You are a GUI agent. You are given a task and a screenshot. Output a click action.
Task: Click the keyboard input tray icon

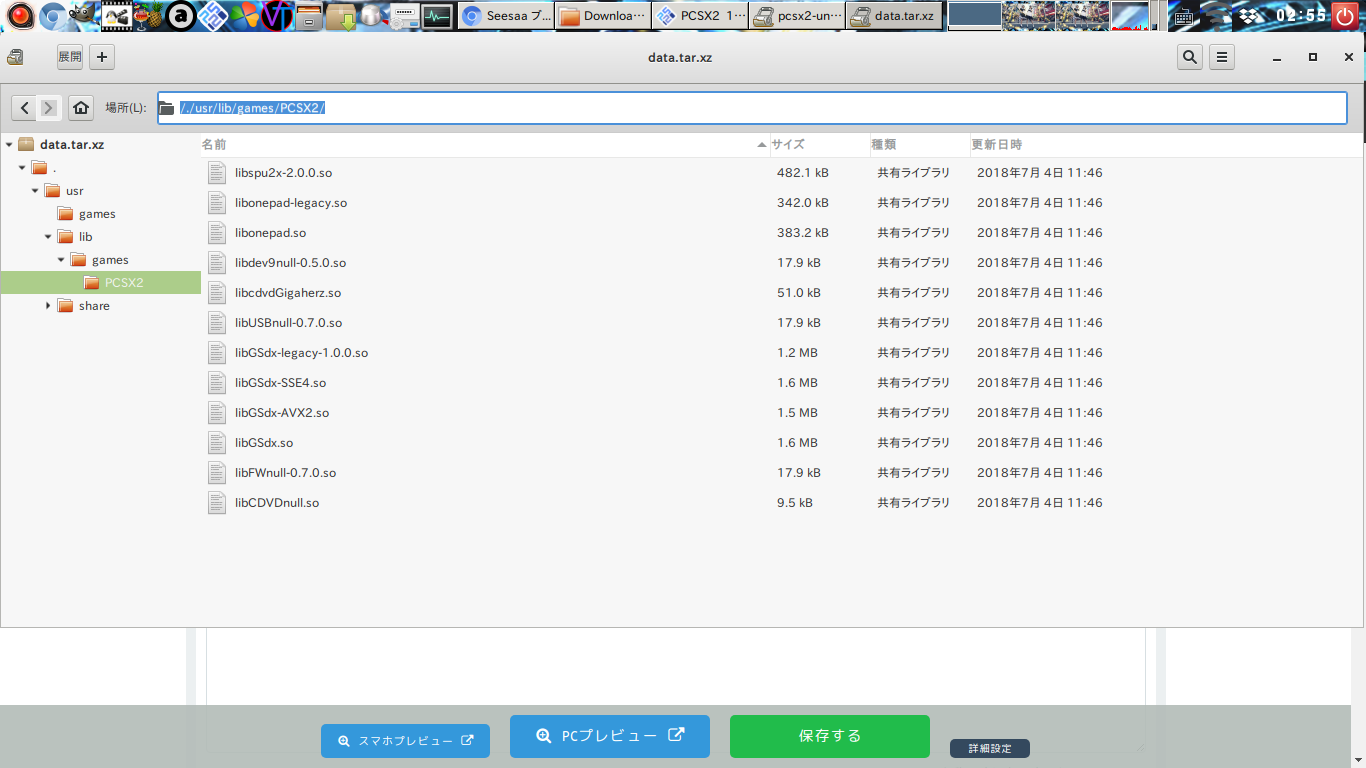click(1184, 16)
